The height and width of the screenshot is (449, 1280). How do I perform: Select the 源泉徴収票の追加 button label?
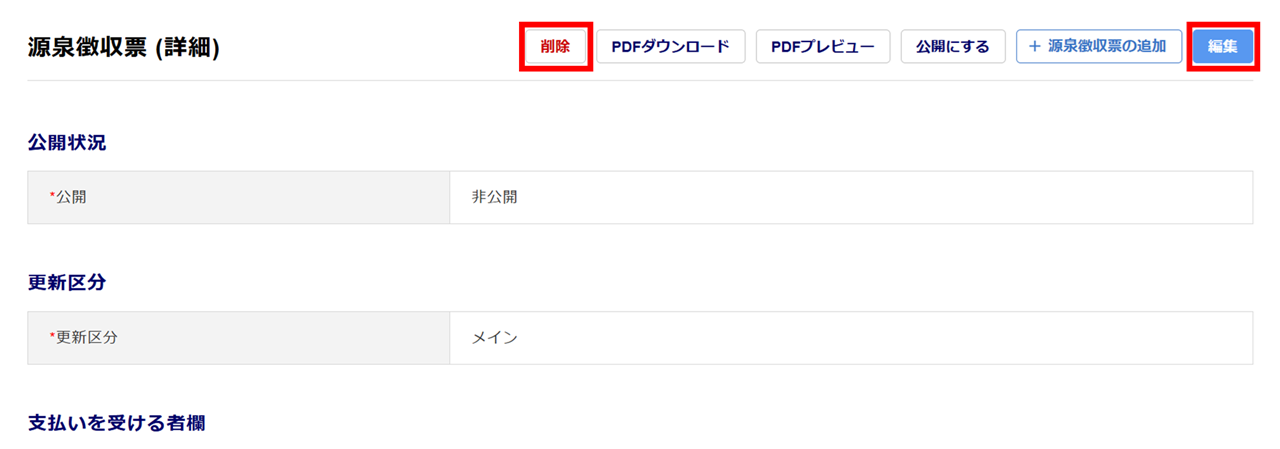click(1107, 47)
